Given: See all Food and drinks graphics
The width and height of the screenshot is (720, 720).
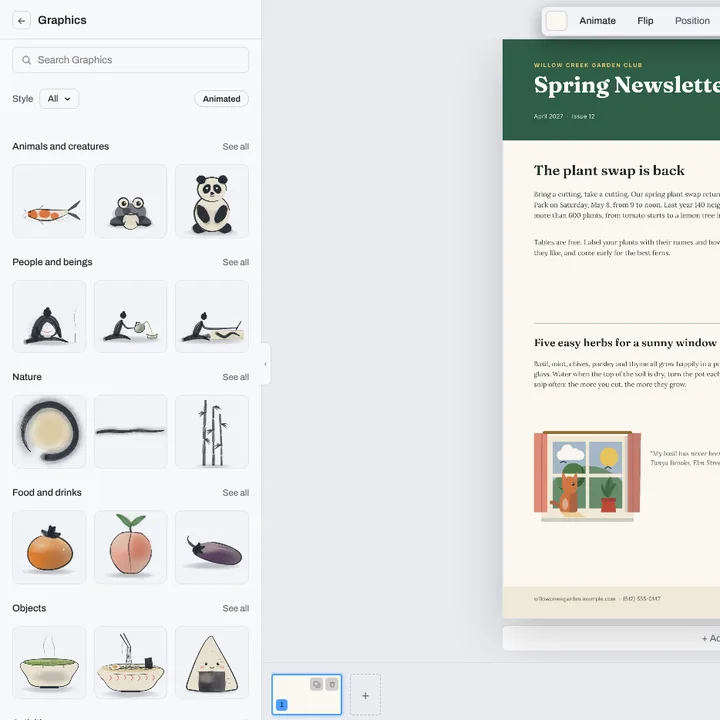Looking at the screenshot, I should click(236, 493).
